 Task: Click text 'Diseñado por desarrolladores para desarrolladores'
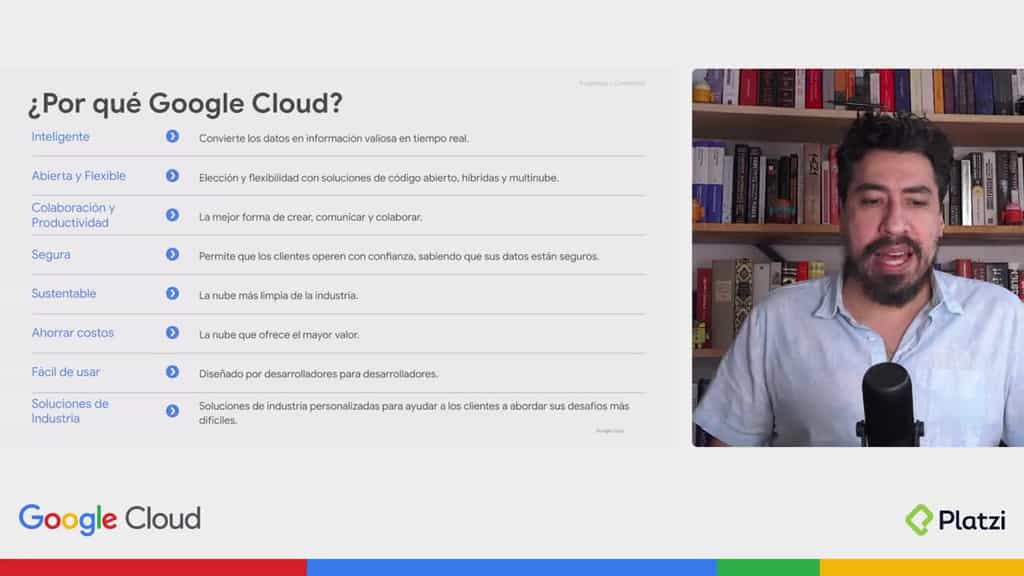[318, 374]
